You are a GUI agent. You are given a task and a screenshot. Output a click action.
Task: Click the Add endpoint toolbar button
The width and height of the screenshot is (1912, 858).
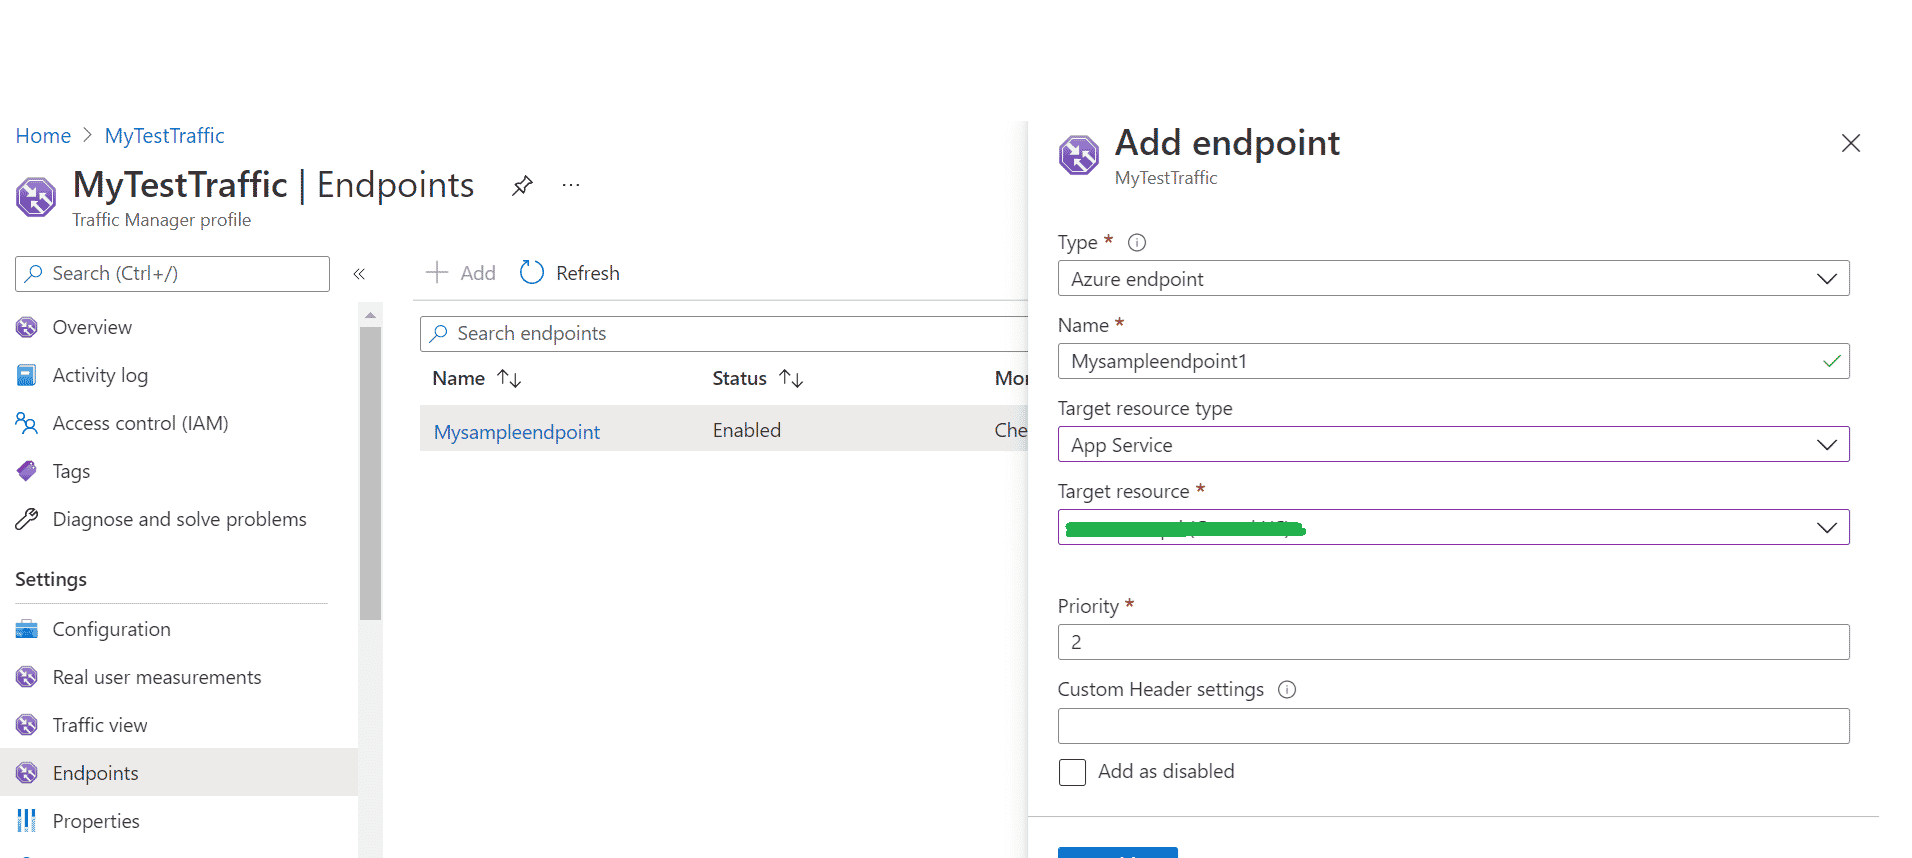461,273
